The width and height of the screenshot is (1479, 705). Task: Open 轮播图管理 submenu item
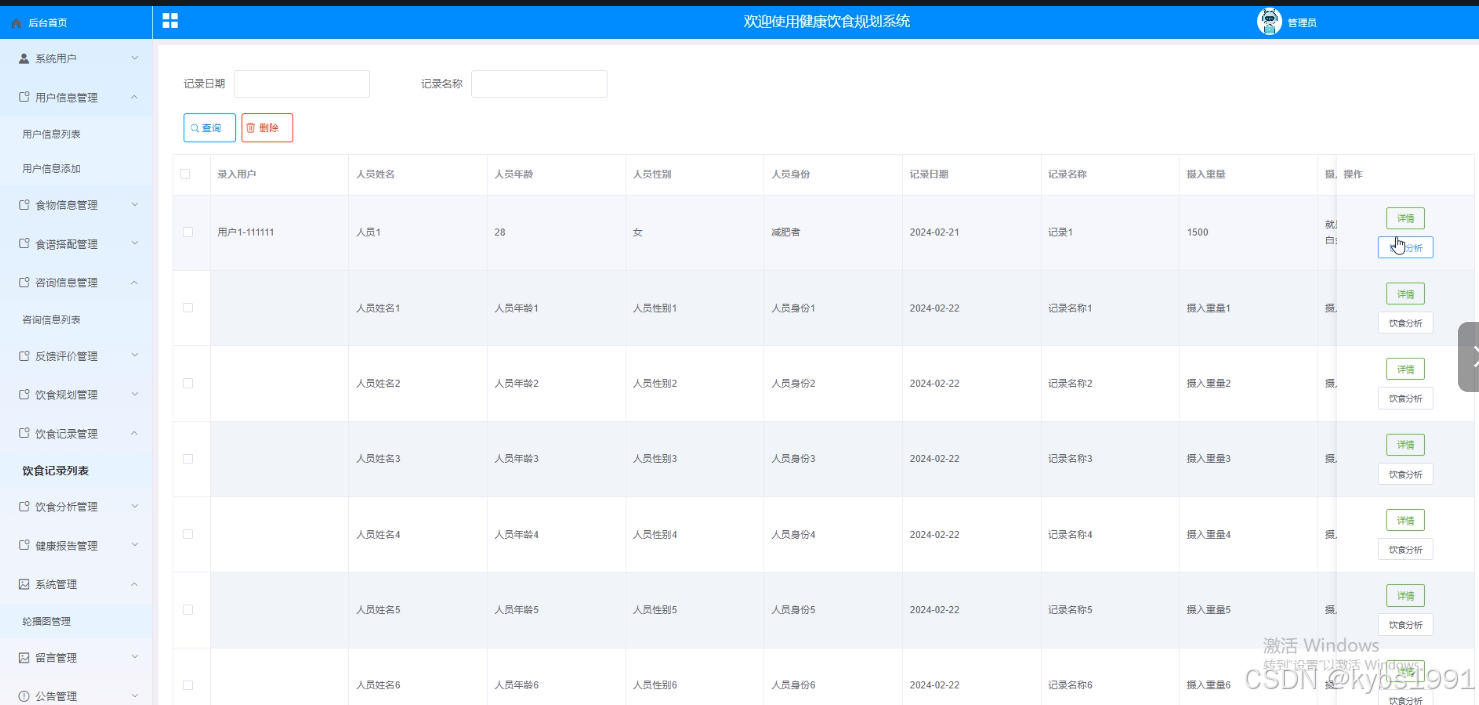(76, 621)
